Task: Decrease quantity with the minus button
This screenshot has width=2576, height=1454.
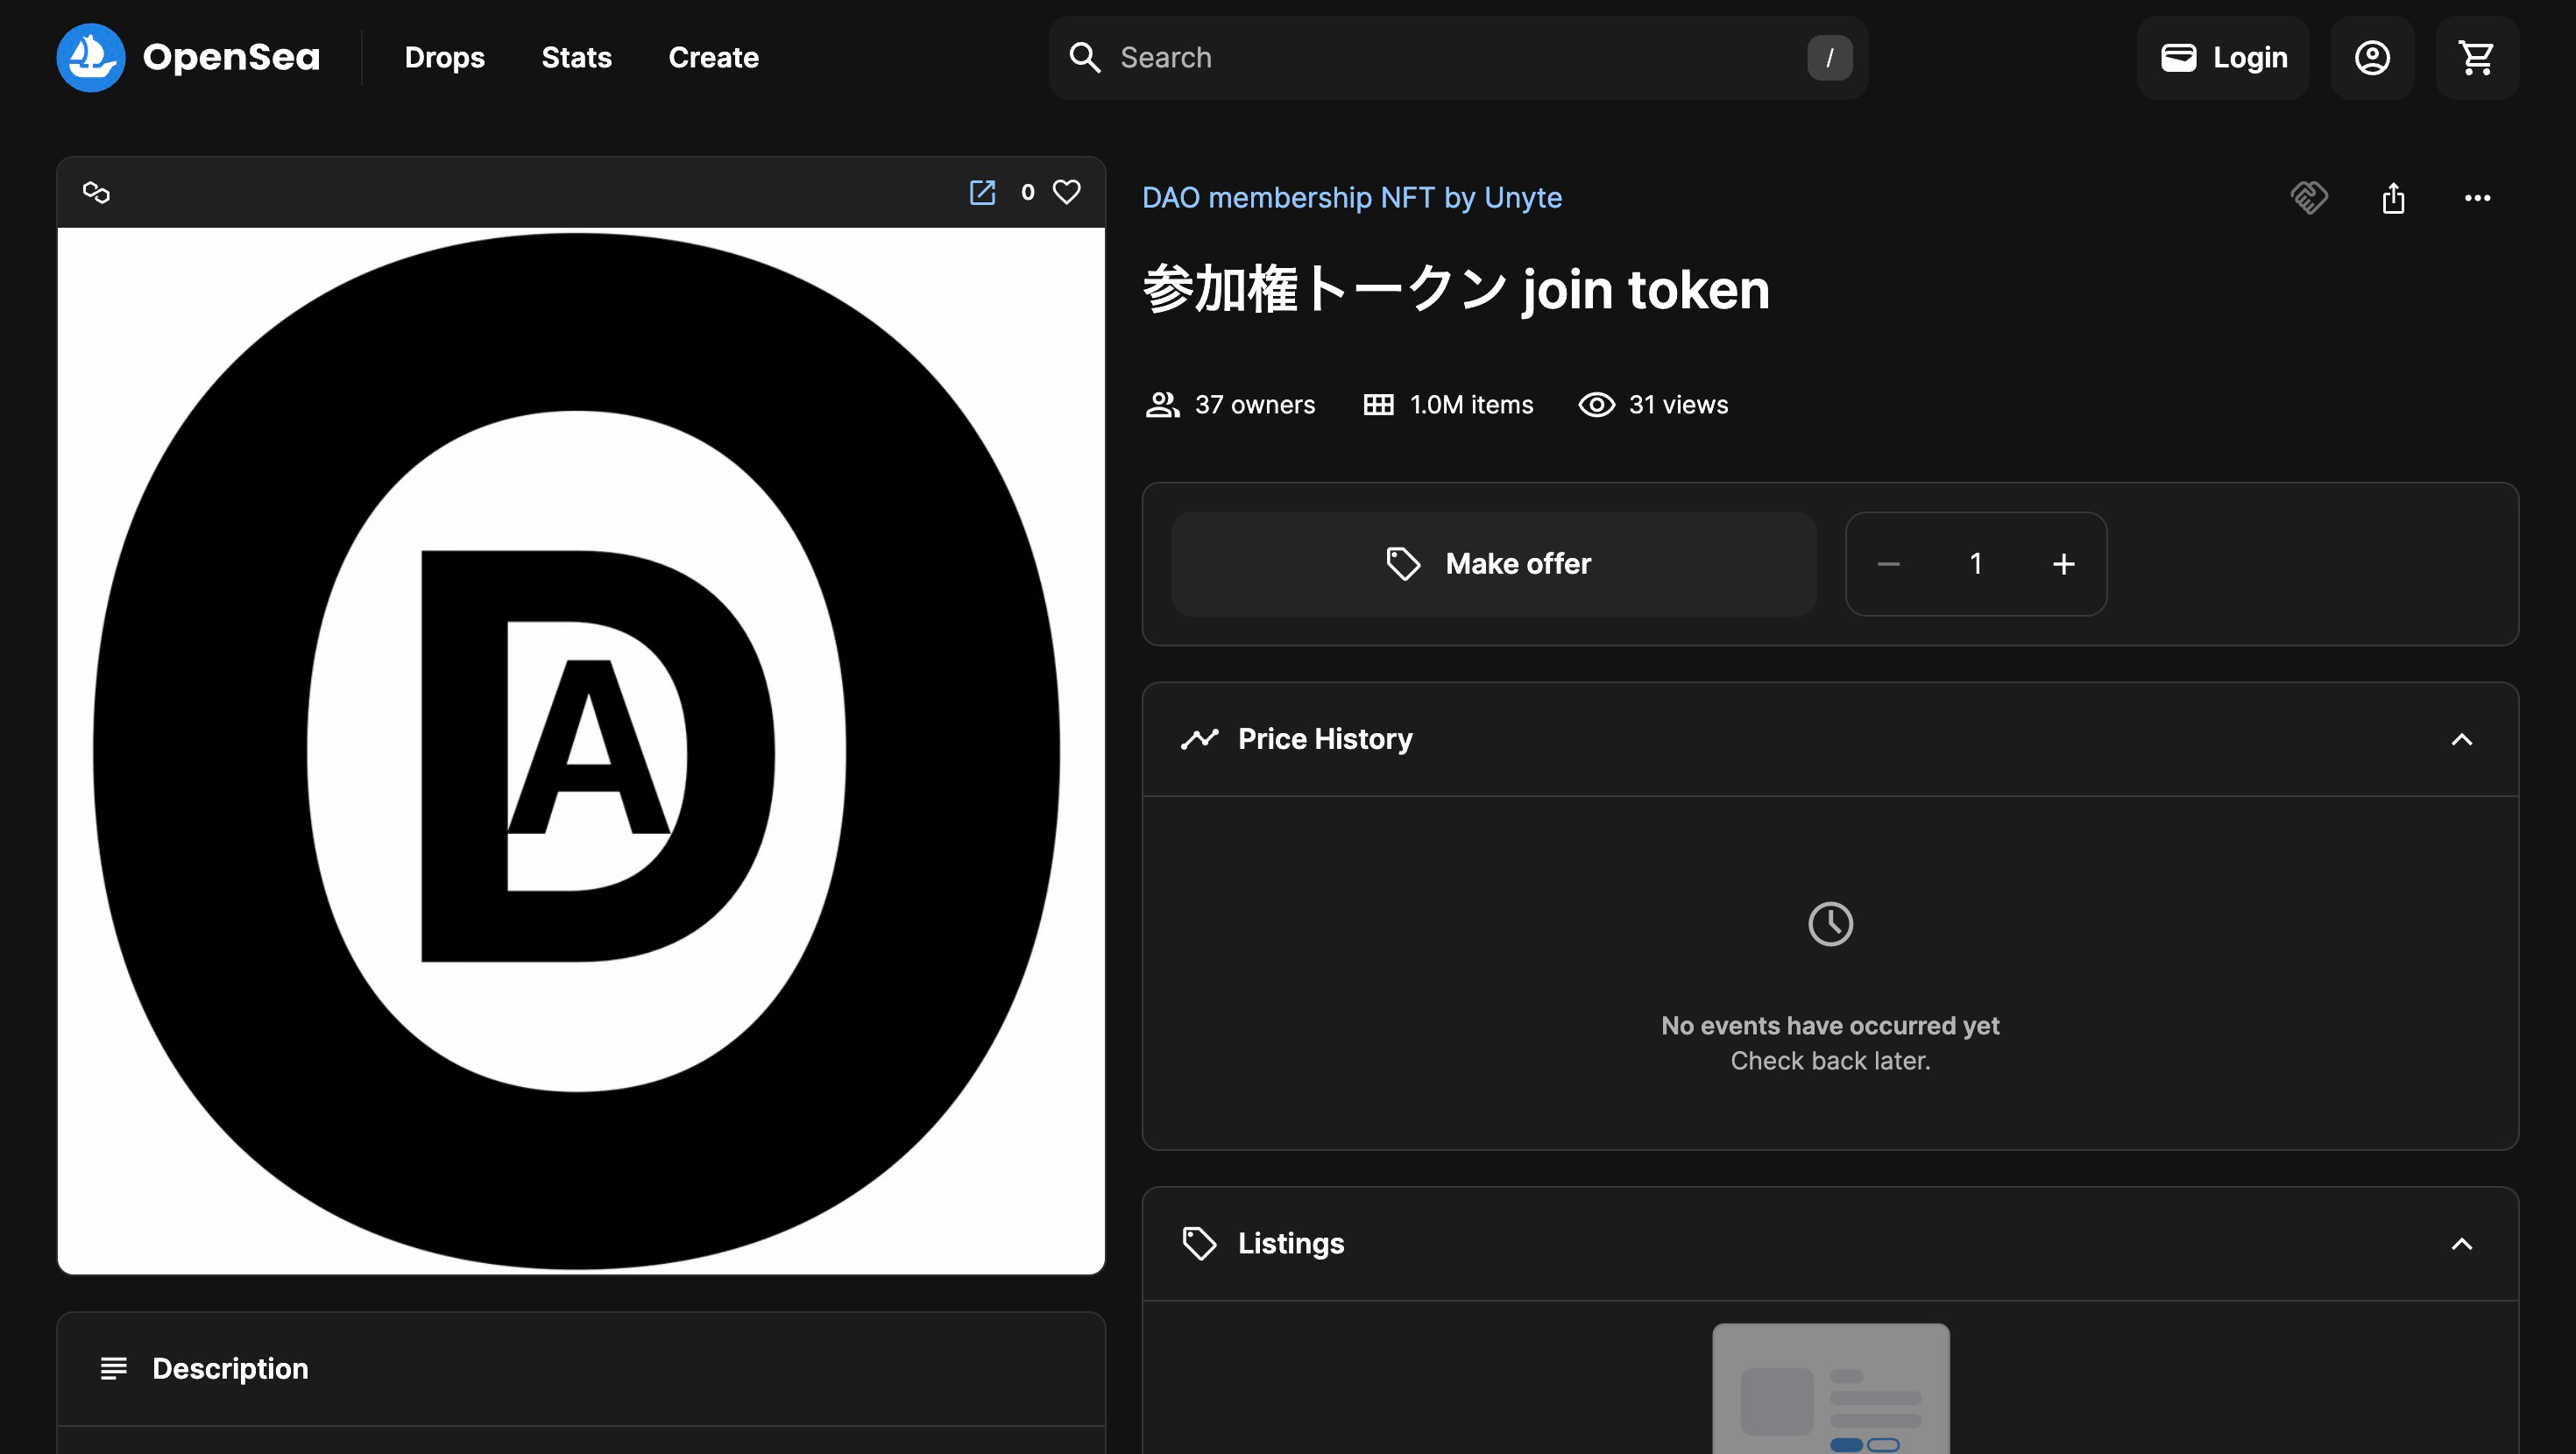Action: [1888, 564]
